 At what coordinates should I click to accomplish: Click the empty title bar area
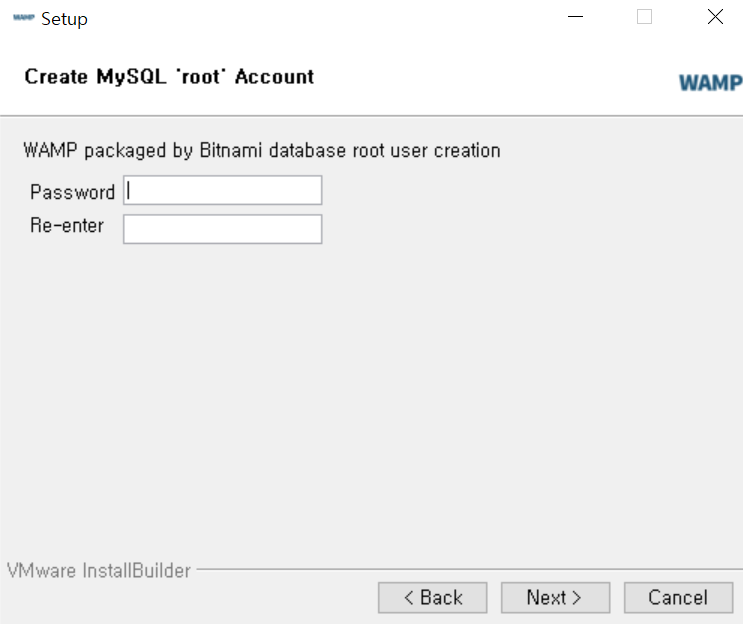click(x=327, y=18)
